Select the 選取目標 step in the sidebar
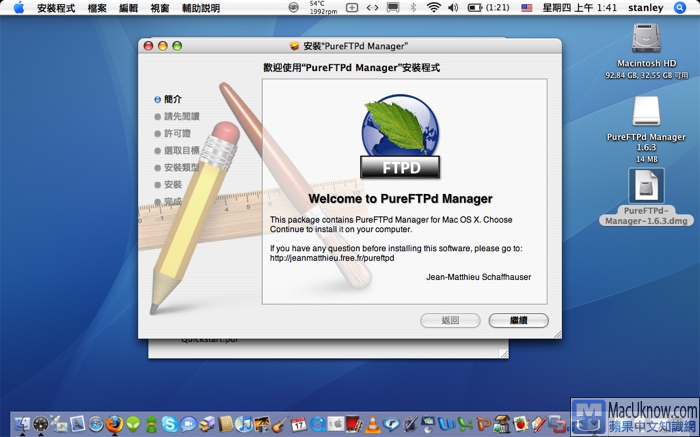 pyautogui.click(x=177, y=150)
